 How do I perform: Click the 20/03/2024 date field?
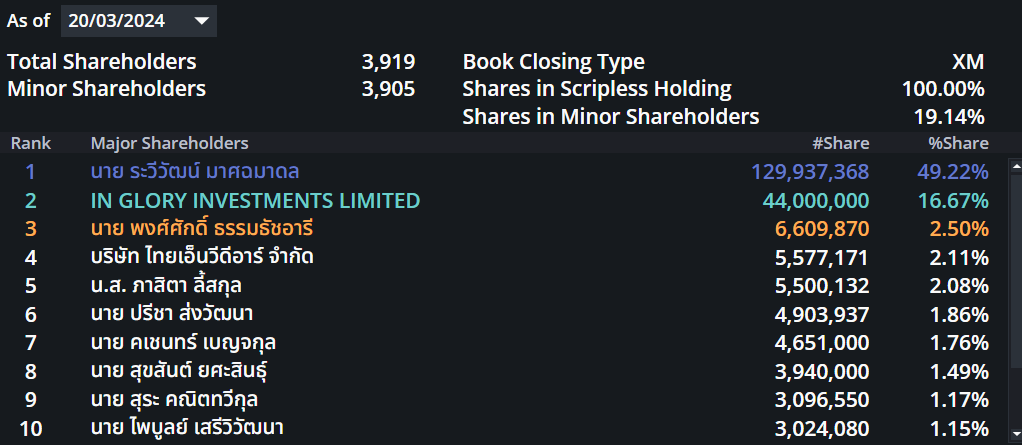(139, 21)
